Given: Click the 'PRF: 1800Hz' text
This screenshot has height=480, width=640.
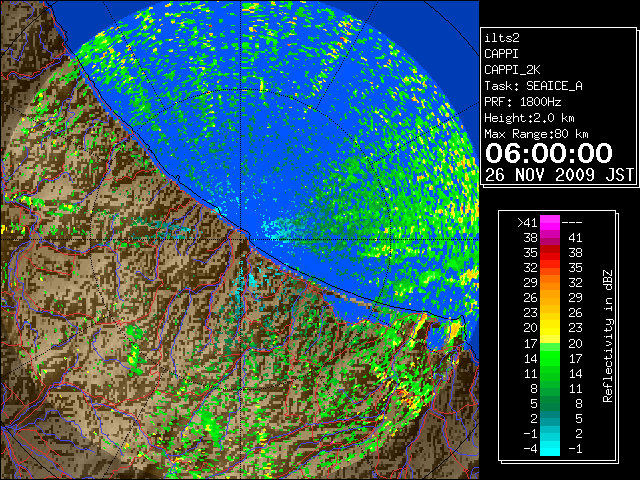Looking at the screenshot, I should click(x=523, y=102).
